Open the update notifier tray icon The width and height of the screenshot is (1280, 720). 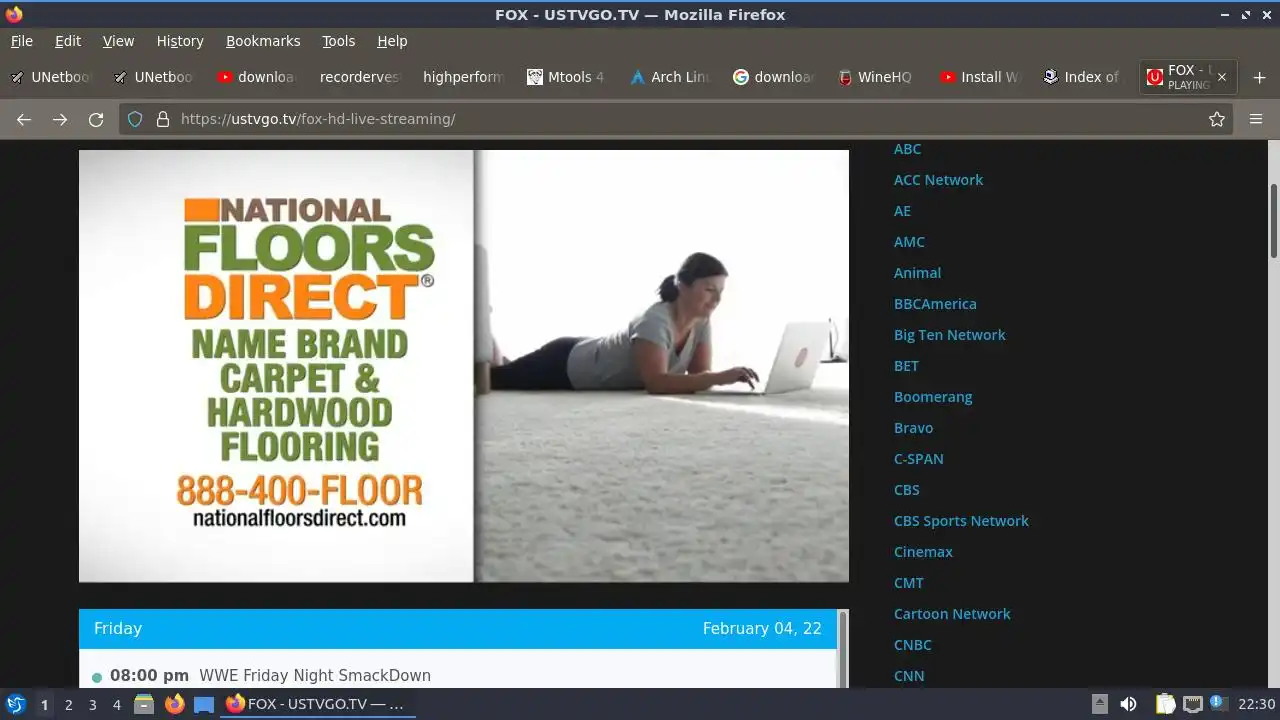pyautogui.click(x=1218, y=703)
